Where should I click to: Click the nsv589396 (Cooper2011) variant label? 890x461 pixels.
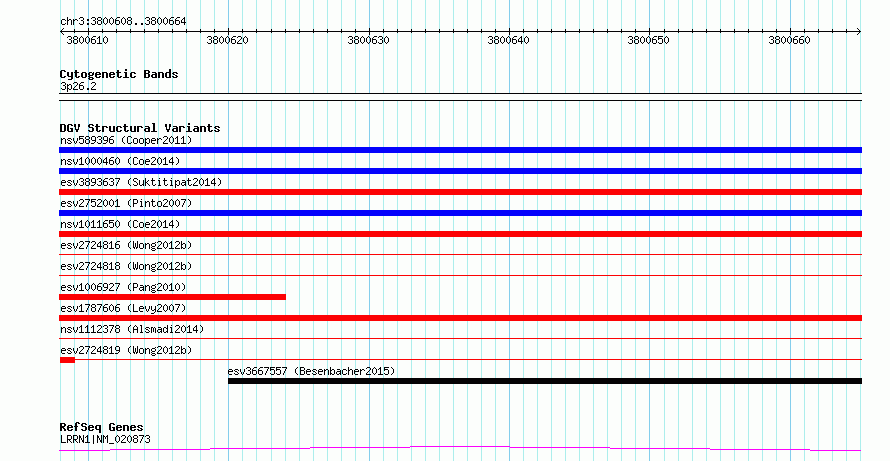126,140
